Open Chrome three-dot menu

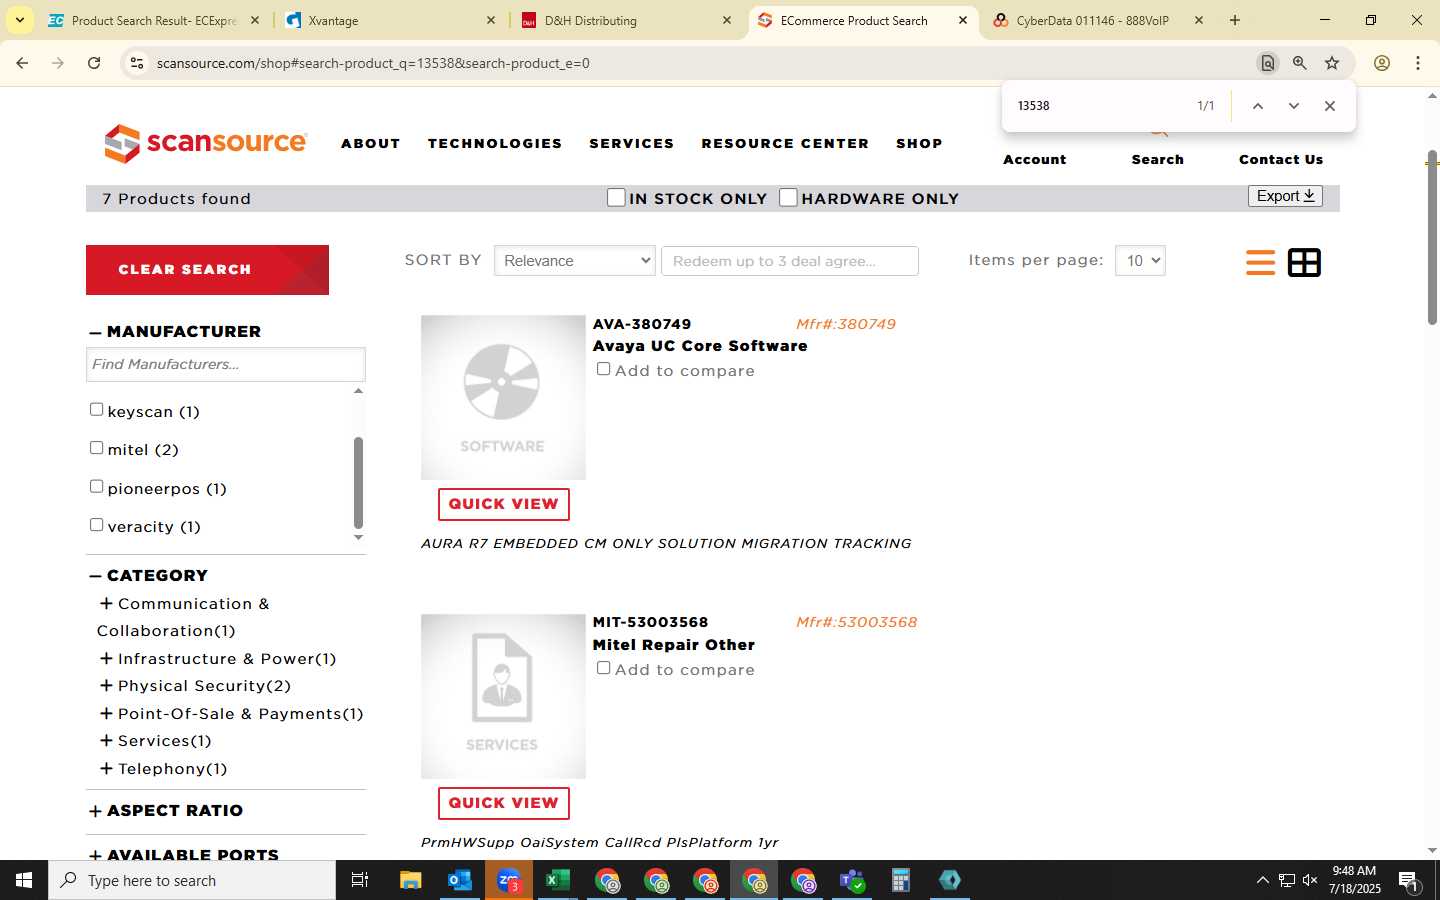click(1418, 63)
